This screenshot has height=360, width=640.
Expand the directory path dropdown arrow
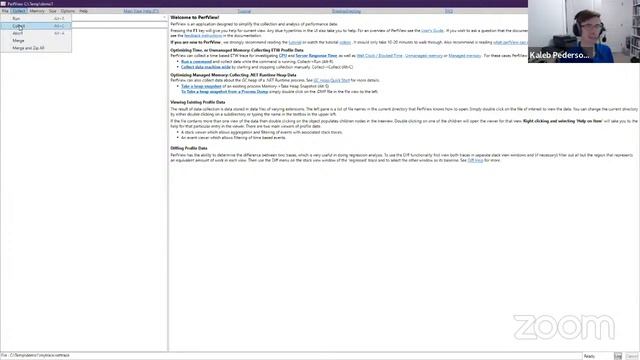click(164, 18)
